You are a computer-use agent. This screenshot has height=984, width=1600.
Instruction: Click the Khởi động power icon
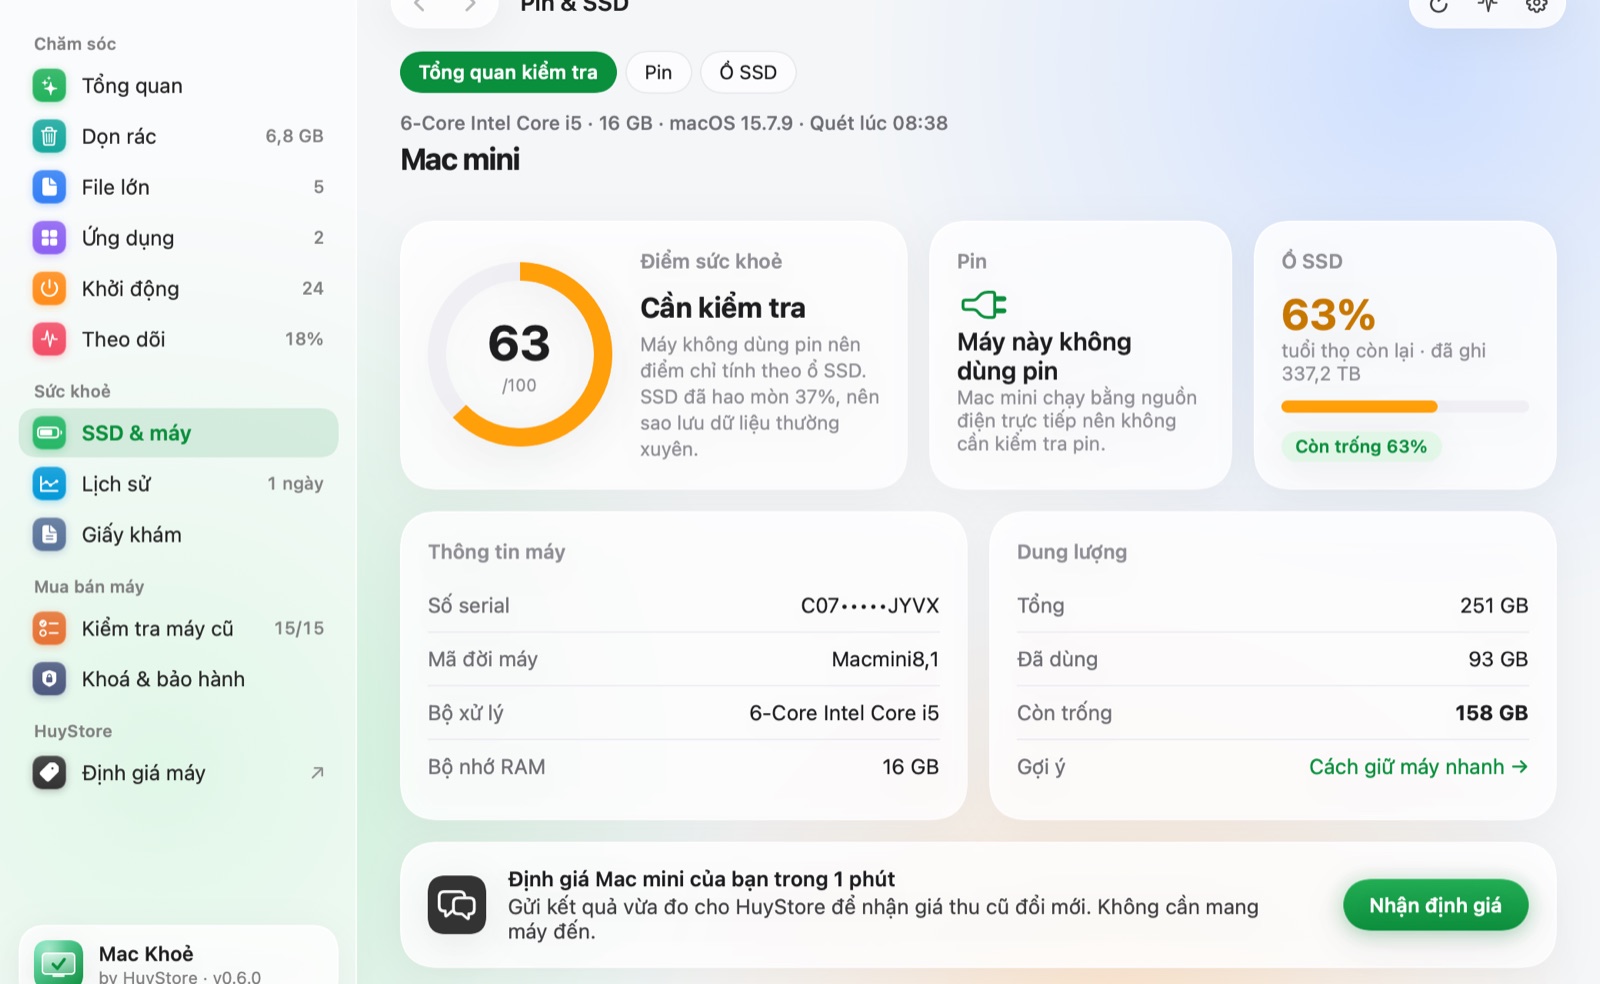(49, 289)
